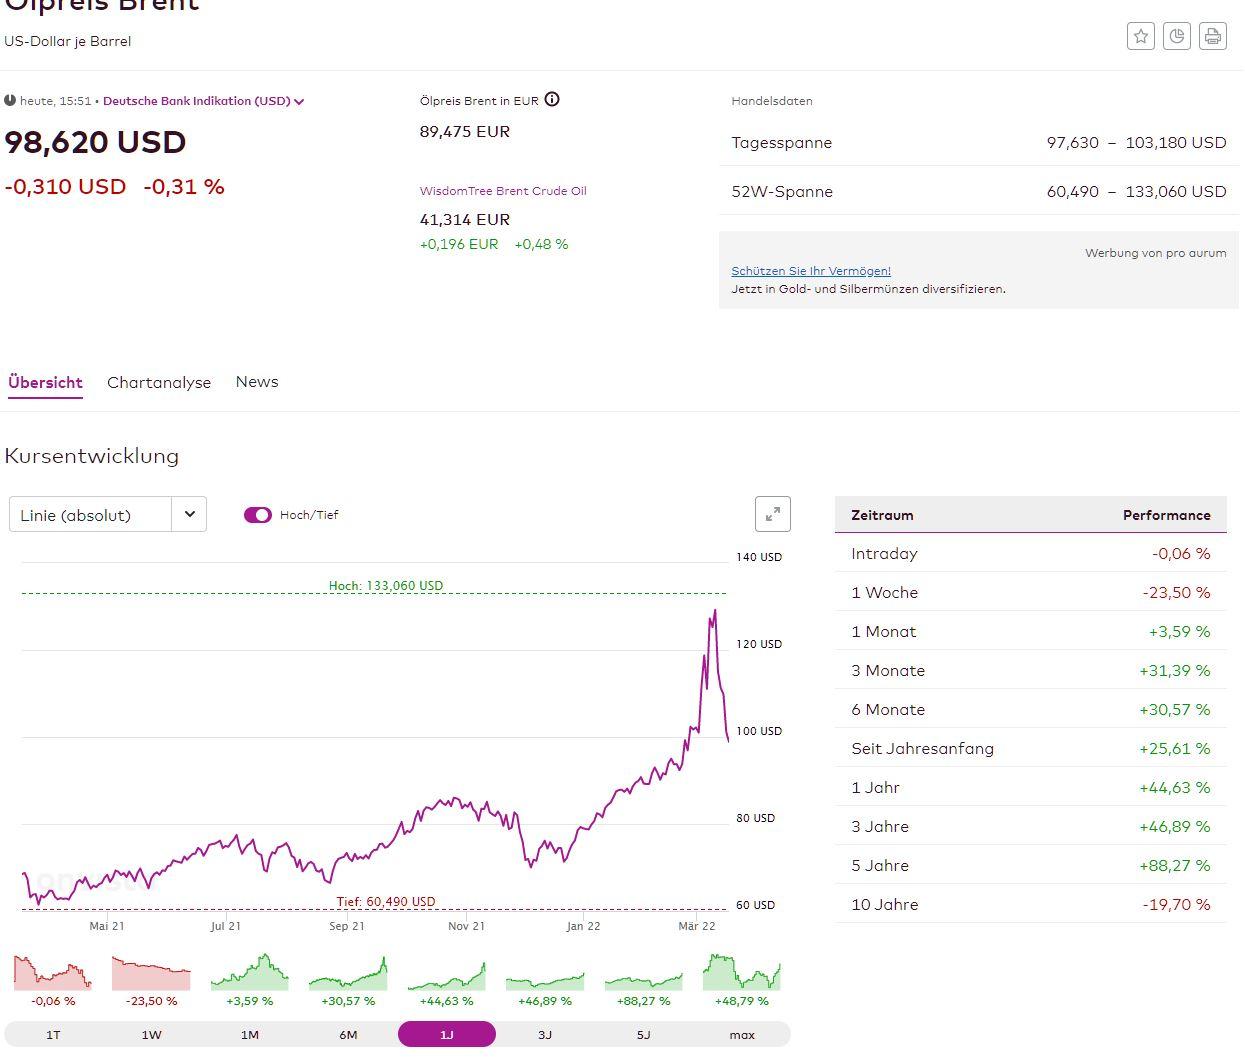Select the Übersicht tab
This screenshot has height=1057, width=1245.
pyautogui.click(x=45, y=382)
